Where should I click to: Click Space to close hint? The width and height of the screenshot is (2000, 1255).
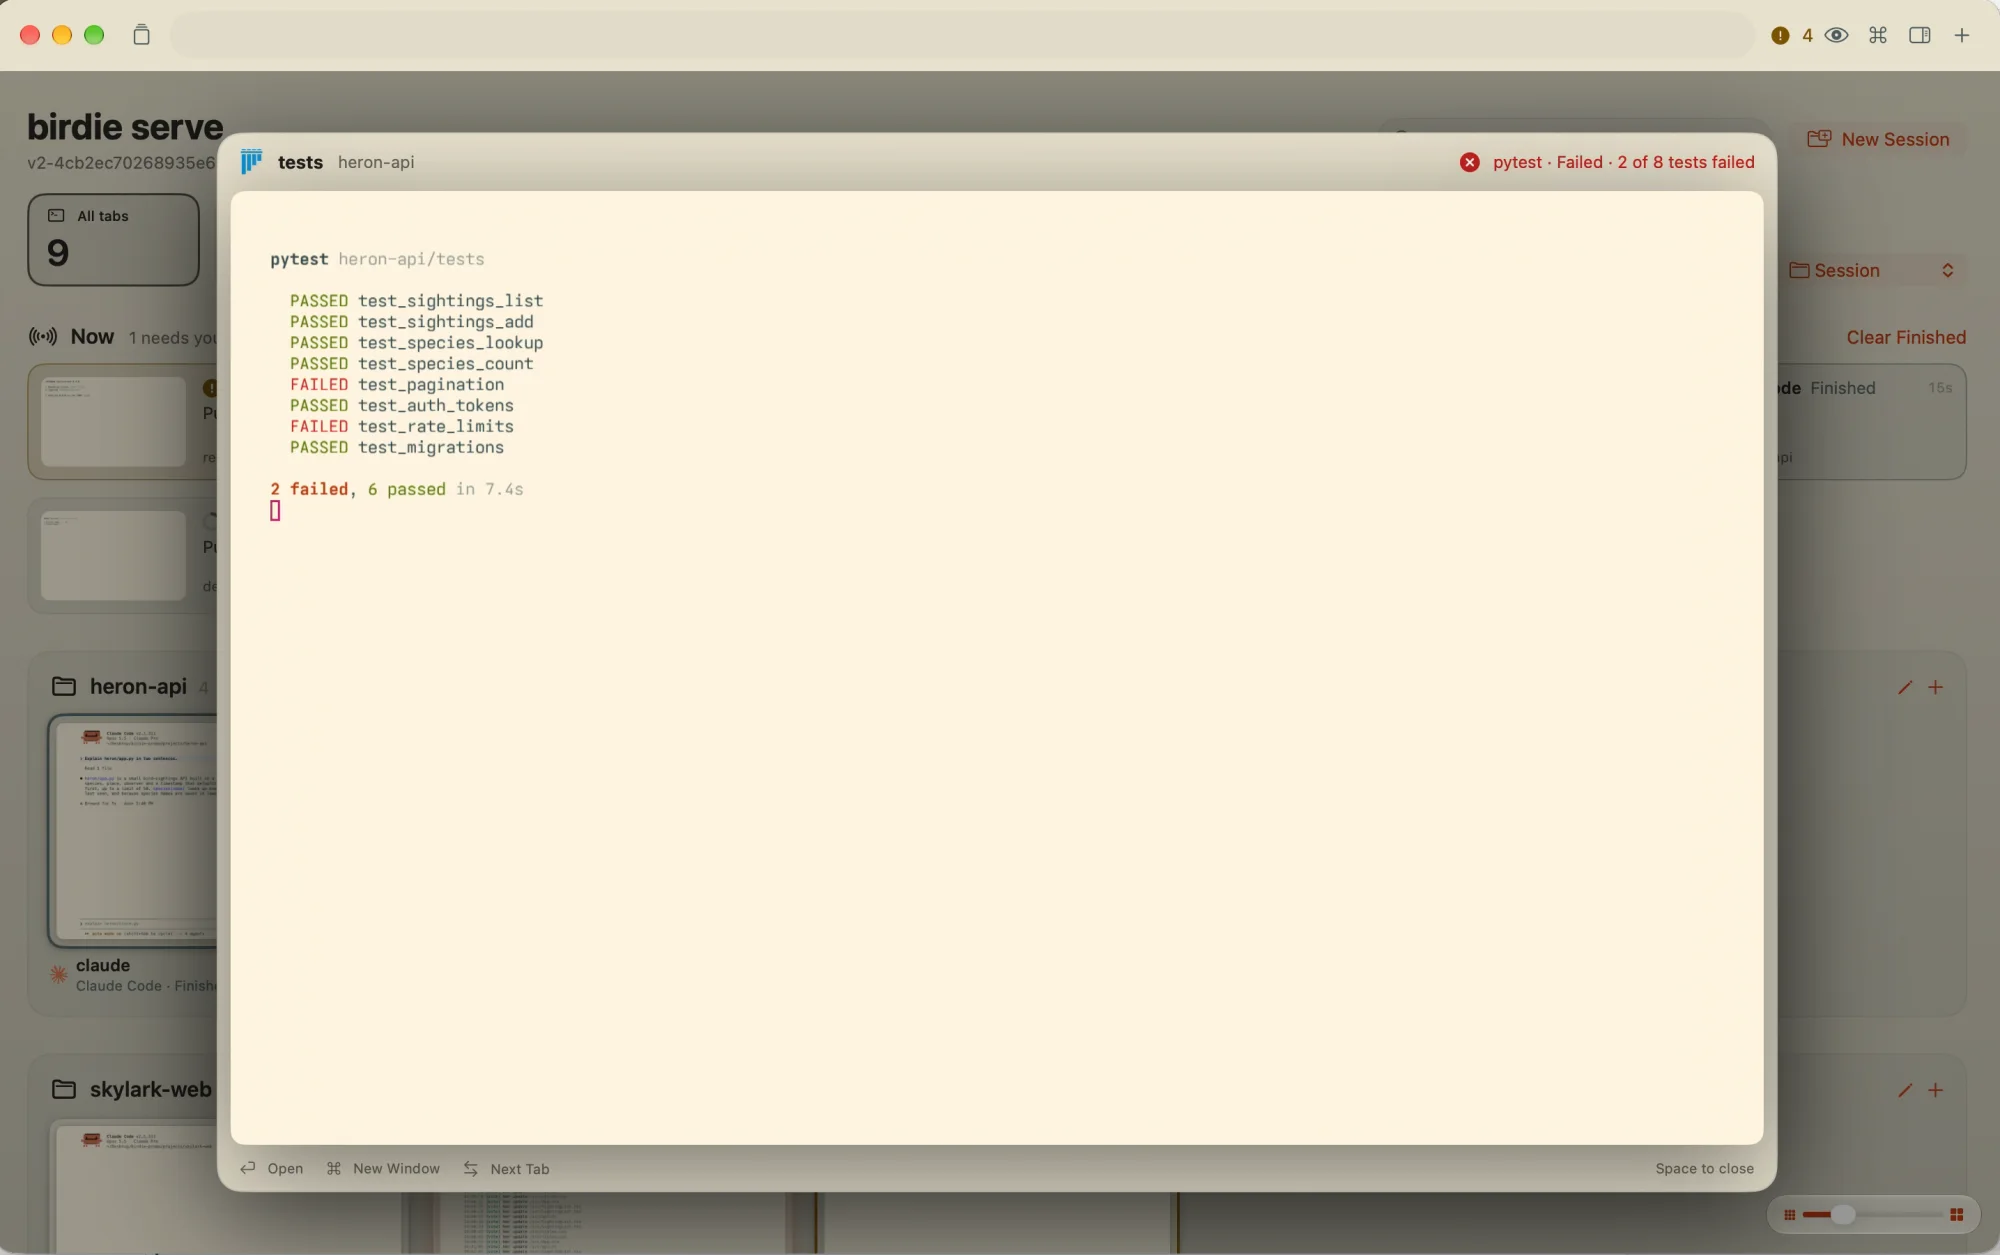click(x=1704, y=1168)
